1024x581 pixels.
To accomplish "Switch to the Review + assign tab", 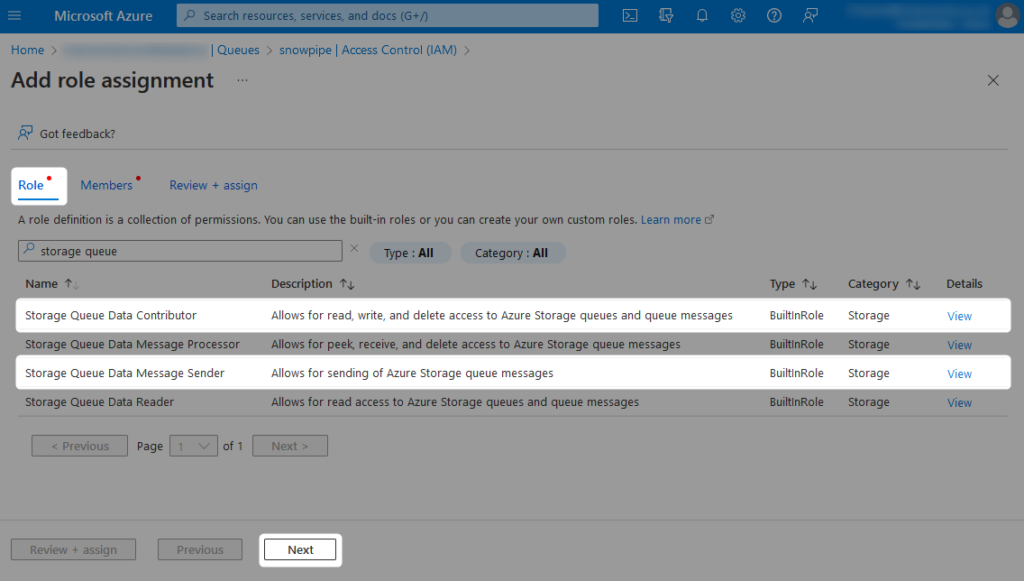I will pos(213,185).
